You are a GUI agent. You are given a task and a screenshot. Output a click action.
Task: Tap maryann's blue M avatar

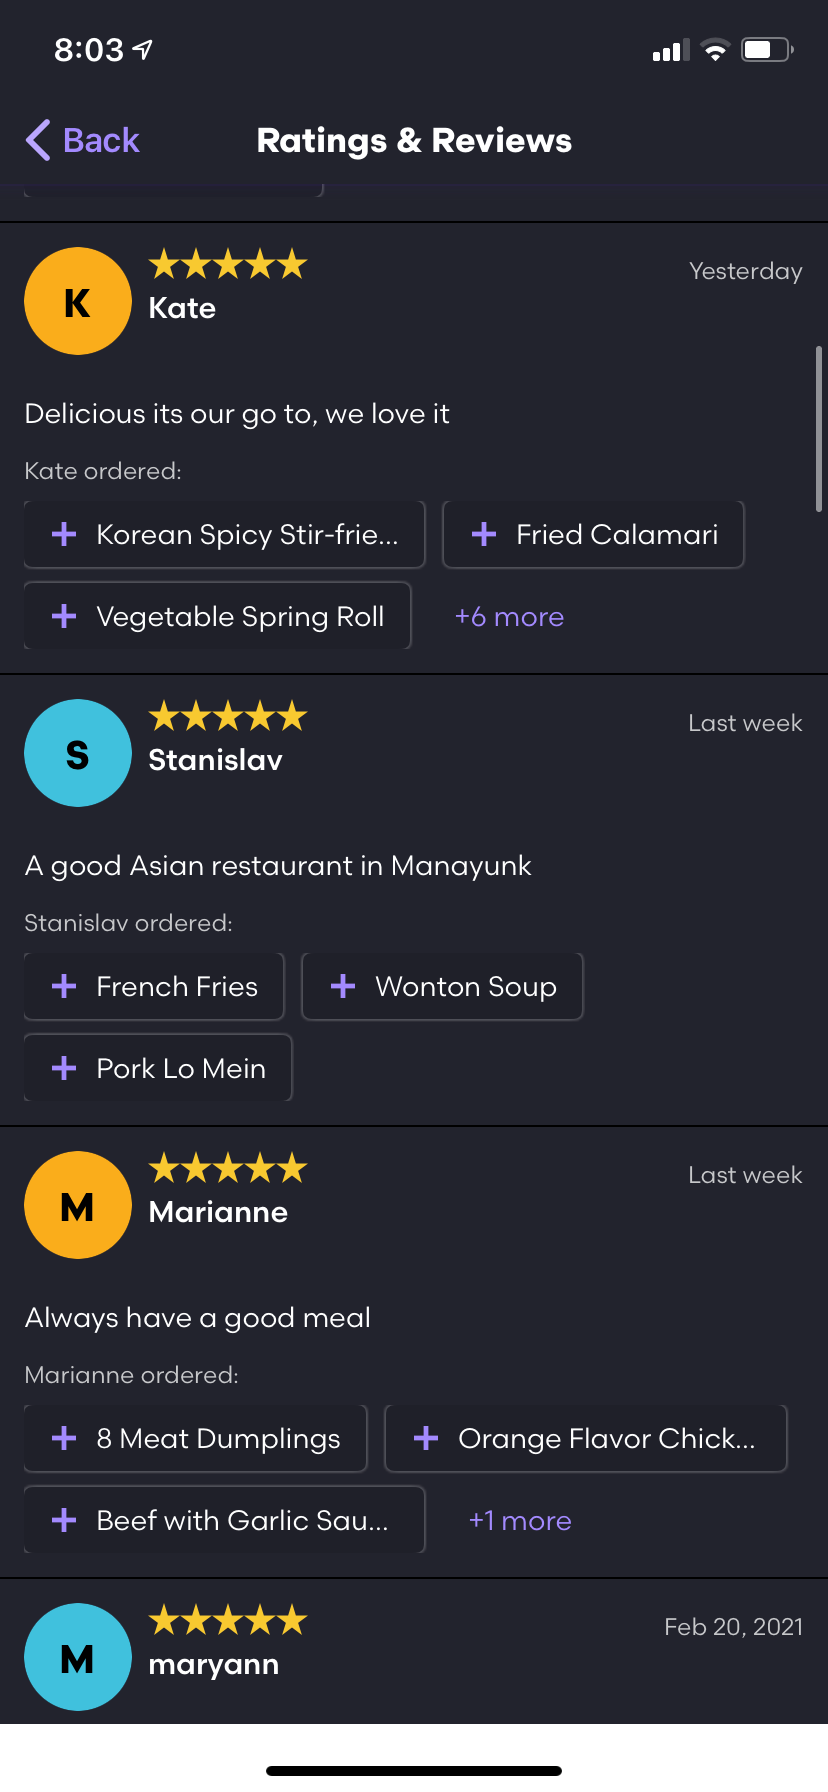point(78,1657)
